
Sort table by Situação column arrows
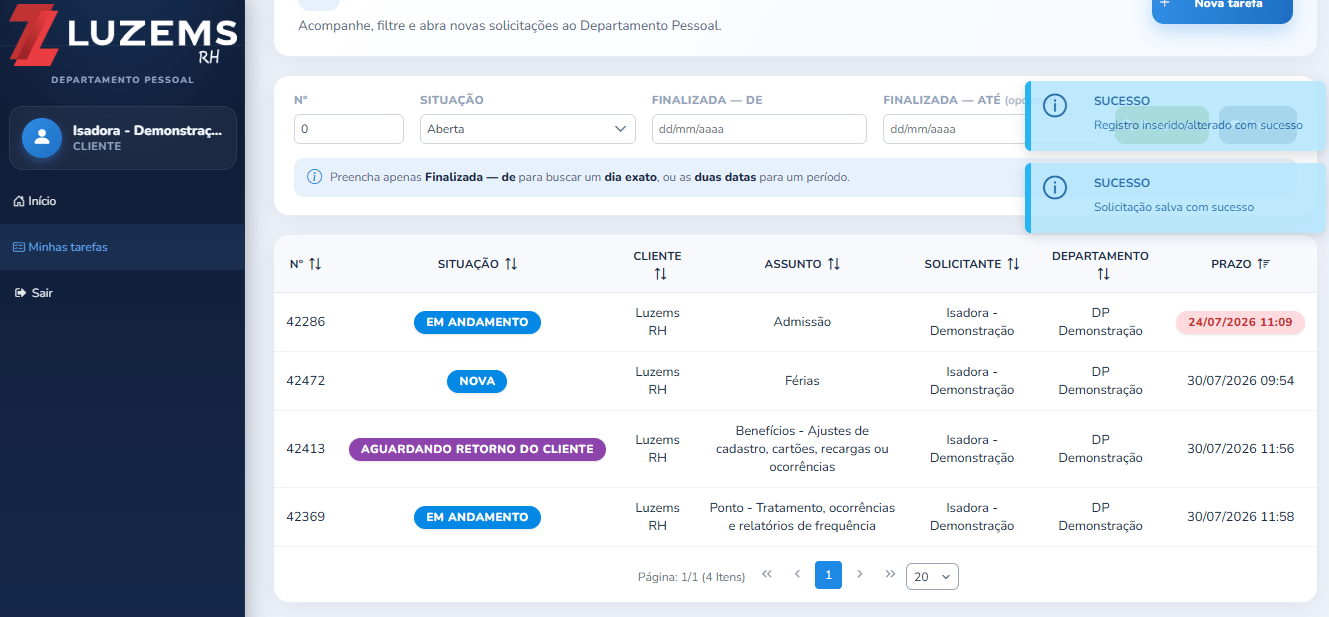point(511,264)
